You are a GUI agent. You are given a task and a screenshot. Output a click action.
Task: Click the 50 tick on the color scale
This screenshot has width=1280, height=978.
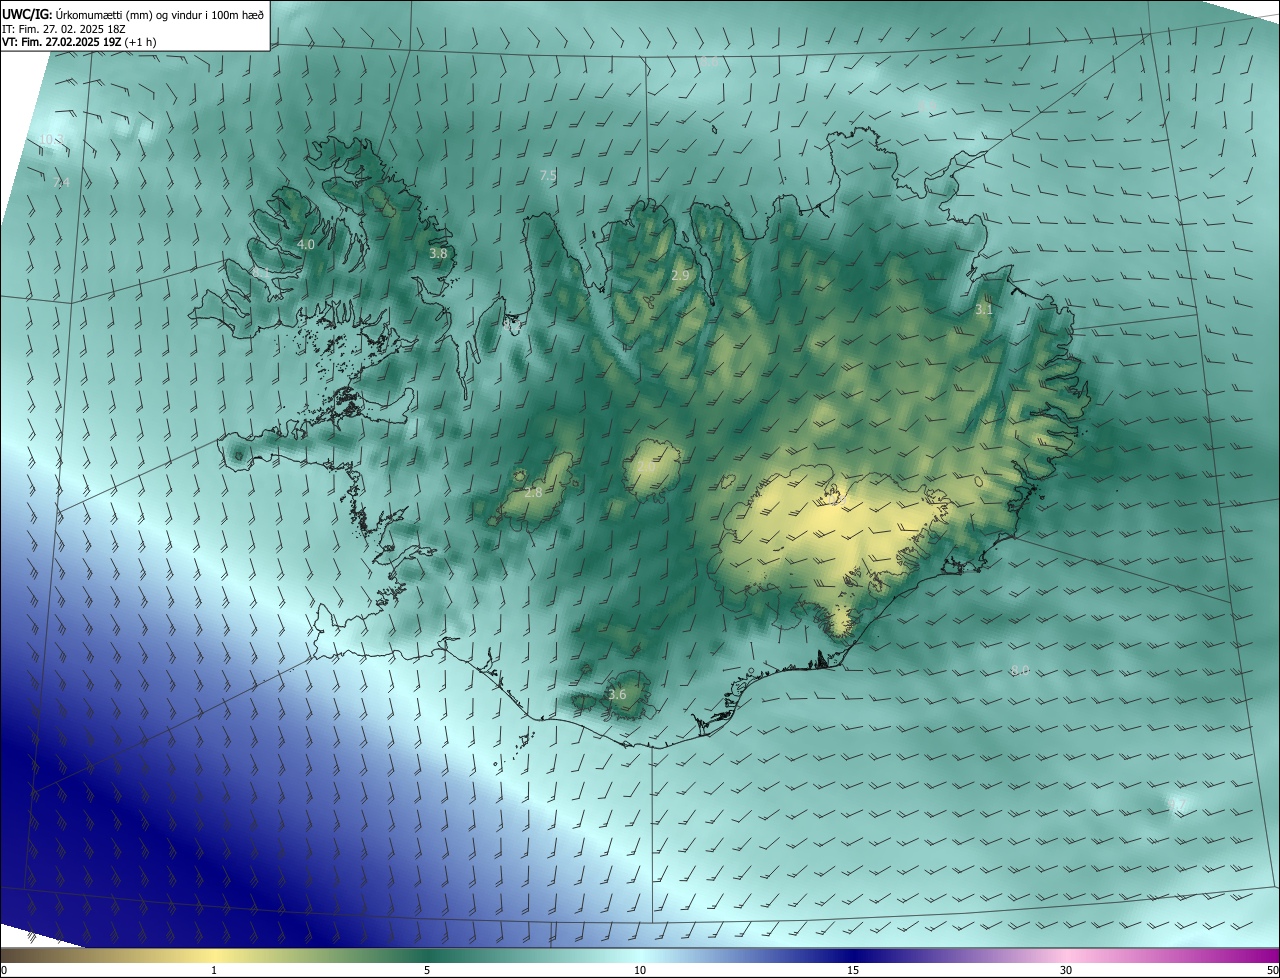1272,970
